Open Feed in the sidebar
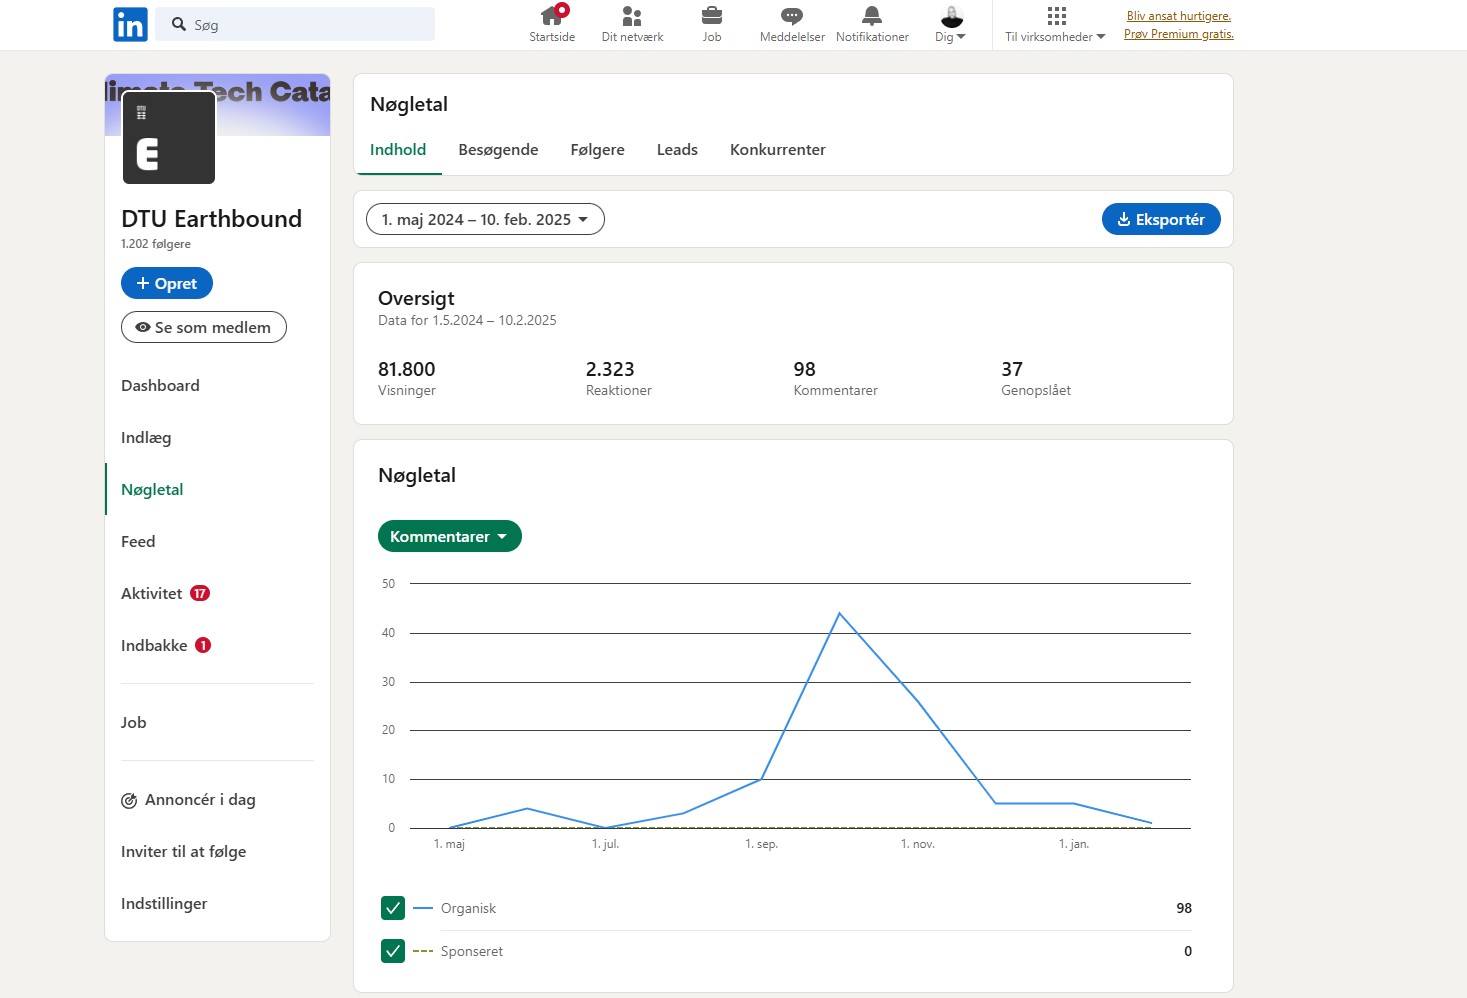Image resolution: width=1467 pixels, height=998 pixels. (x=138, y=542)
